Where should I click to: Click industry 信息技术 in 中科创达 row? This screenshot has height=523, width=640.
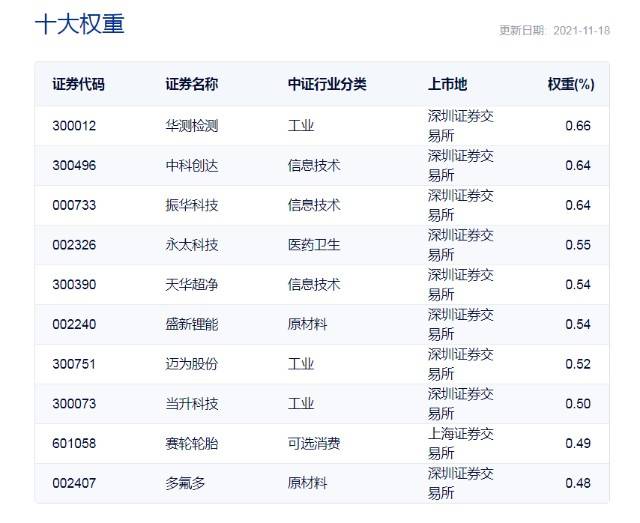[x=314, y=165]
